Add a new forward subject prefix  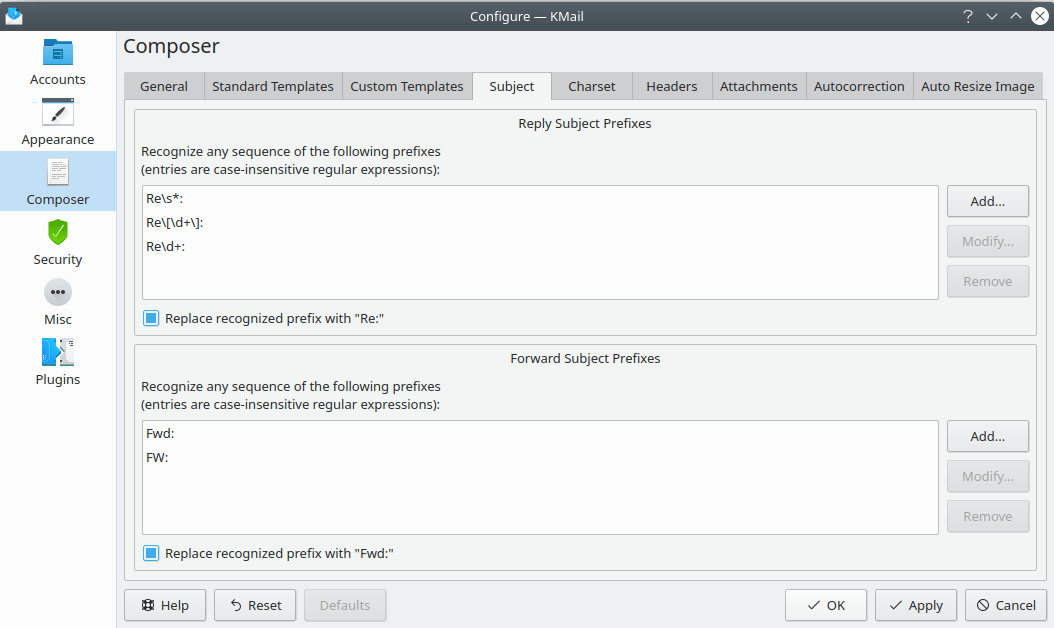pos(987,436)
